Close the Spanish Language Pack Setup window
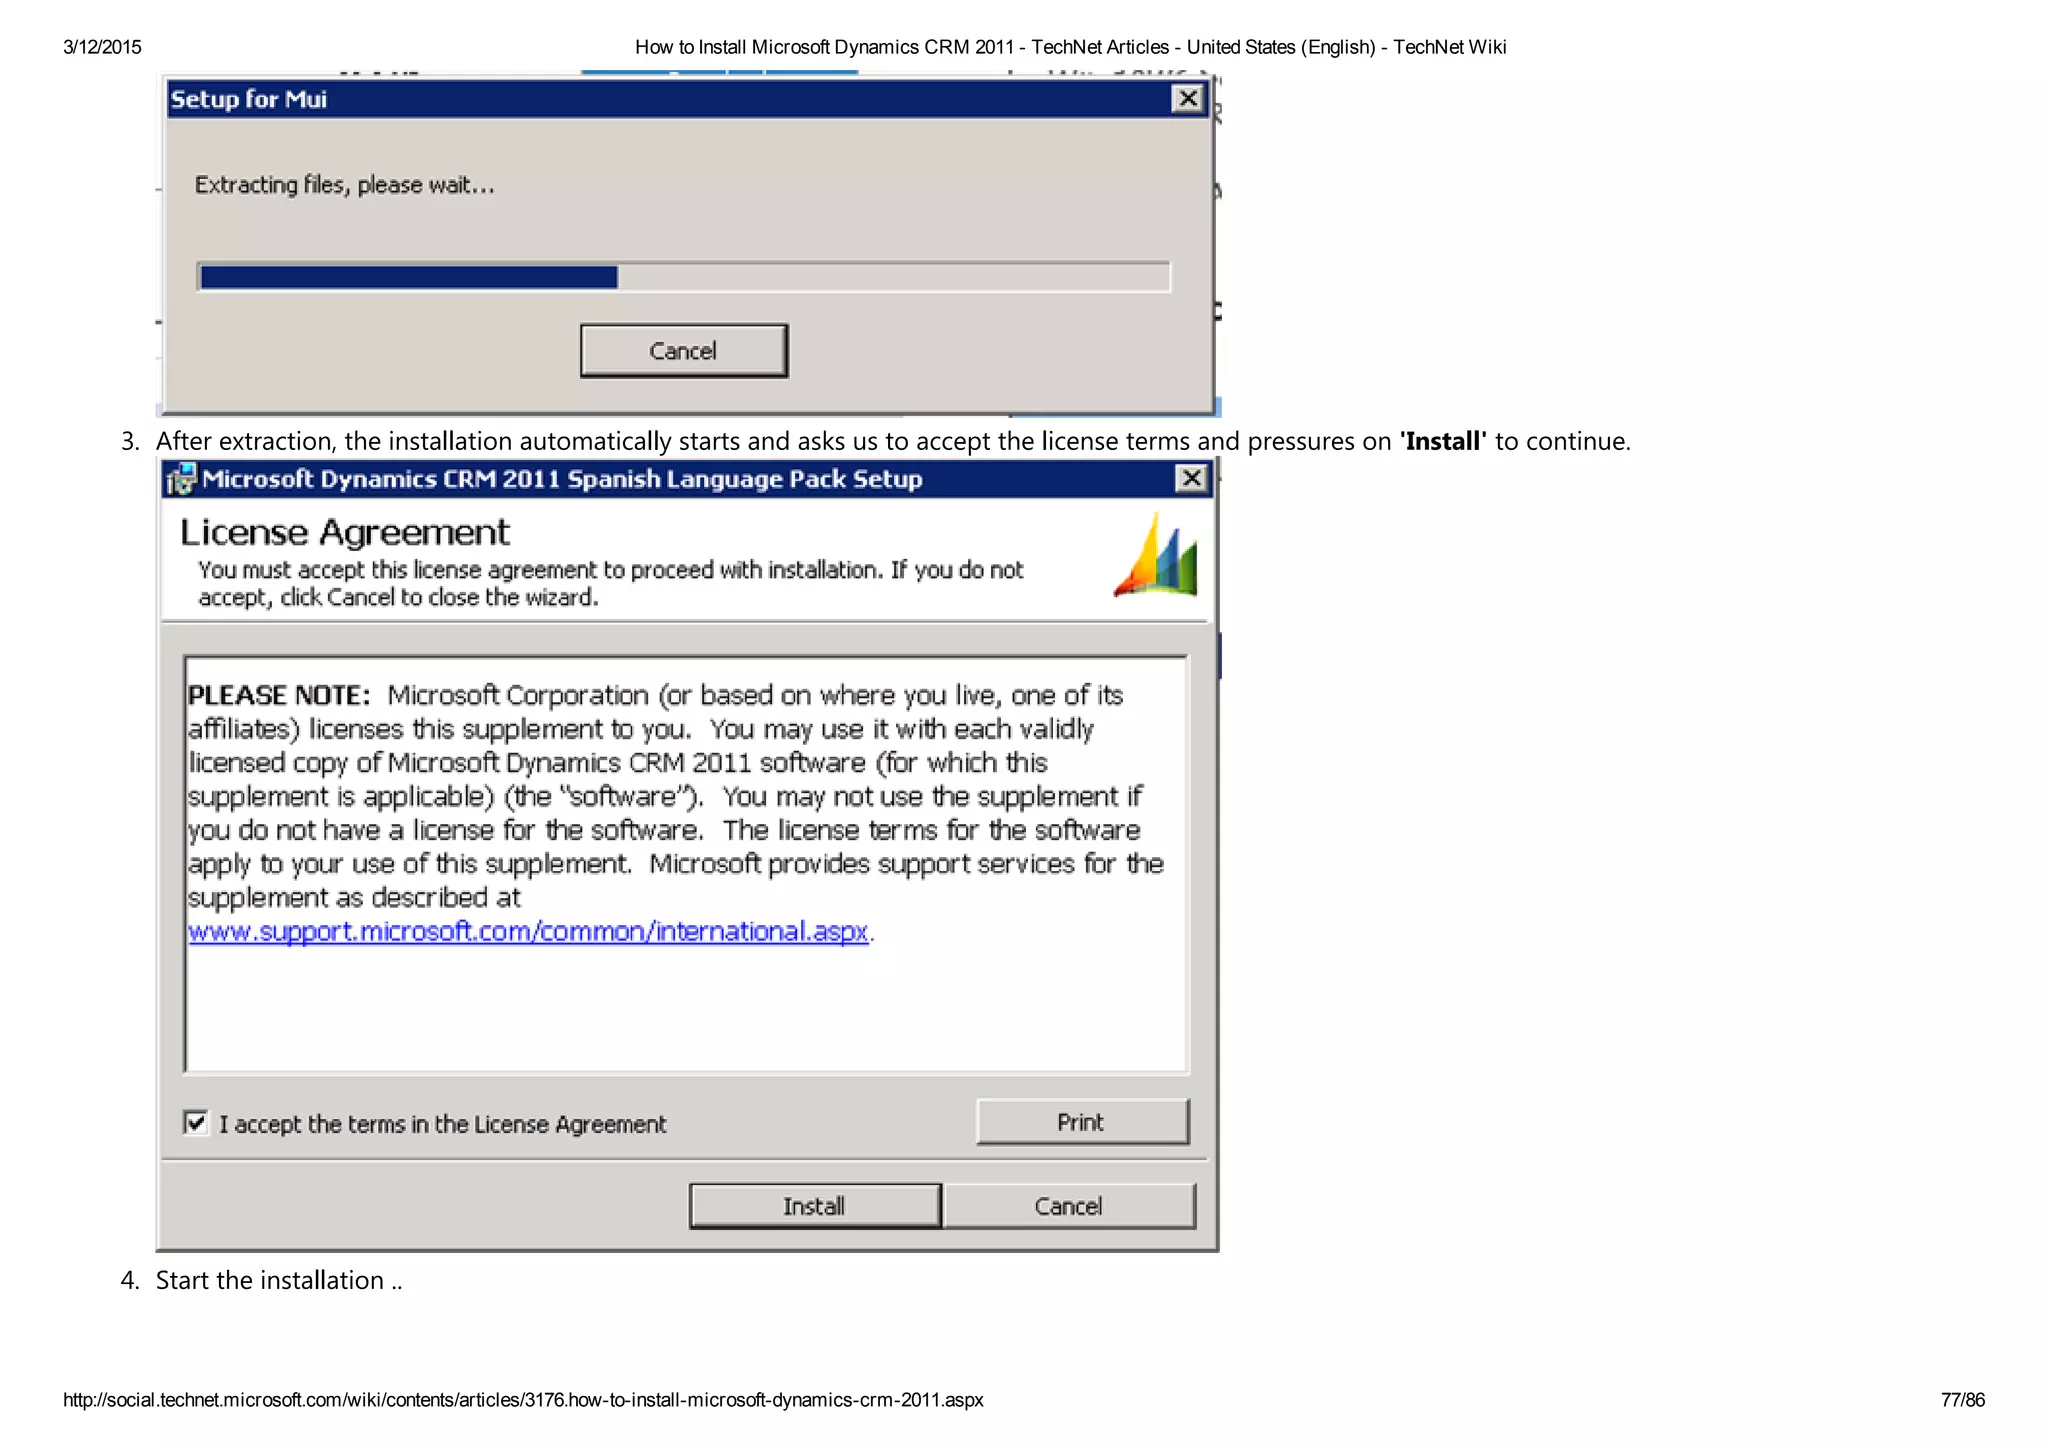This screenshot has height=1448, width=2048. pos(1191,479)
